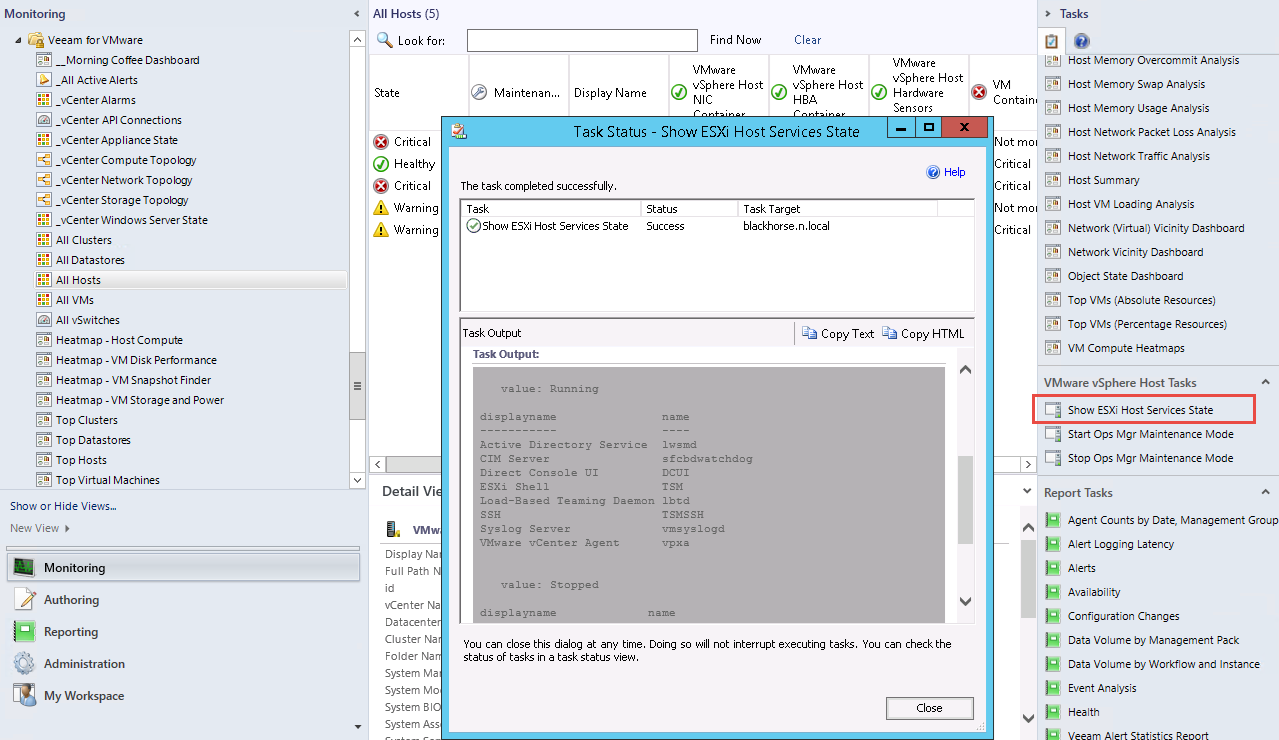Click the Show or Hide Views link
Screen dimensions: 1279x740
pyautogui.click(x=63, y=506)
